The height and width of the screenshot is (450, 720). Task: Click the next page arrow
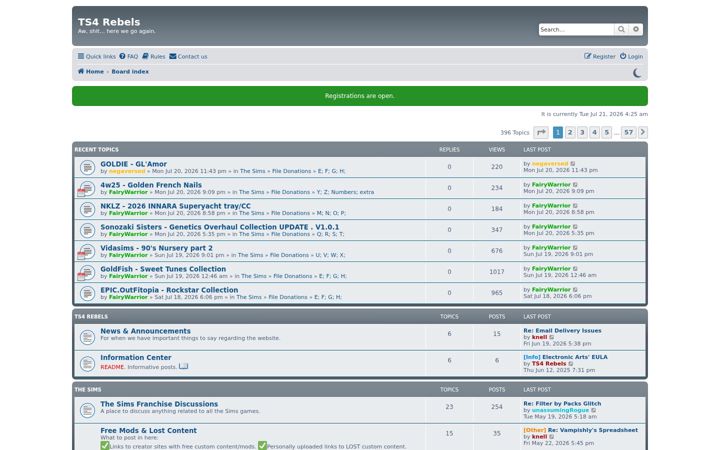[642, 132]
